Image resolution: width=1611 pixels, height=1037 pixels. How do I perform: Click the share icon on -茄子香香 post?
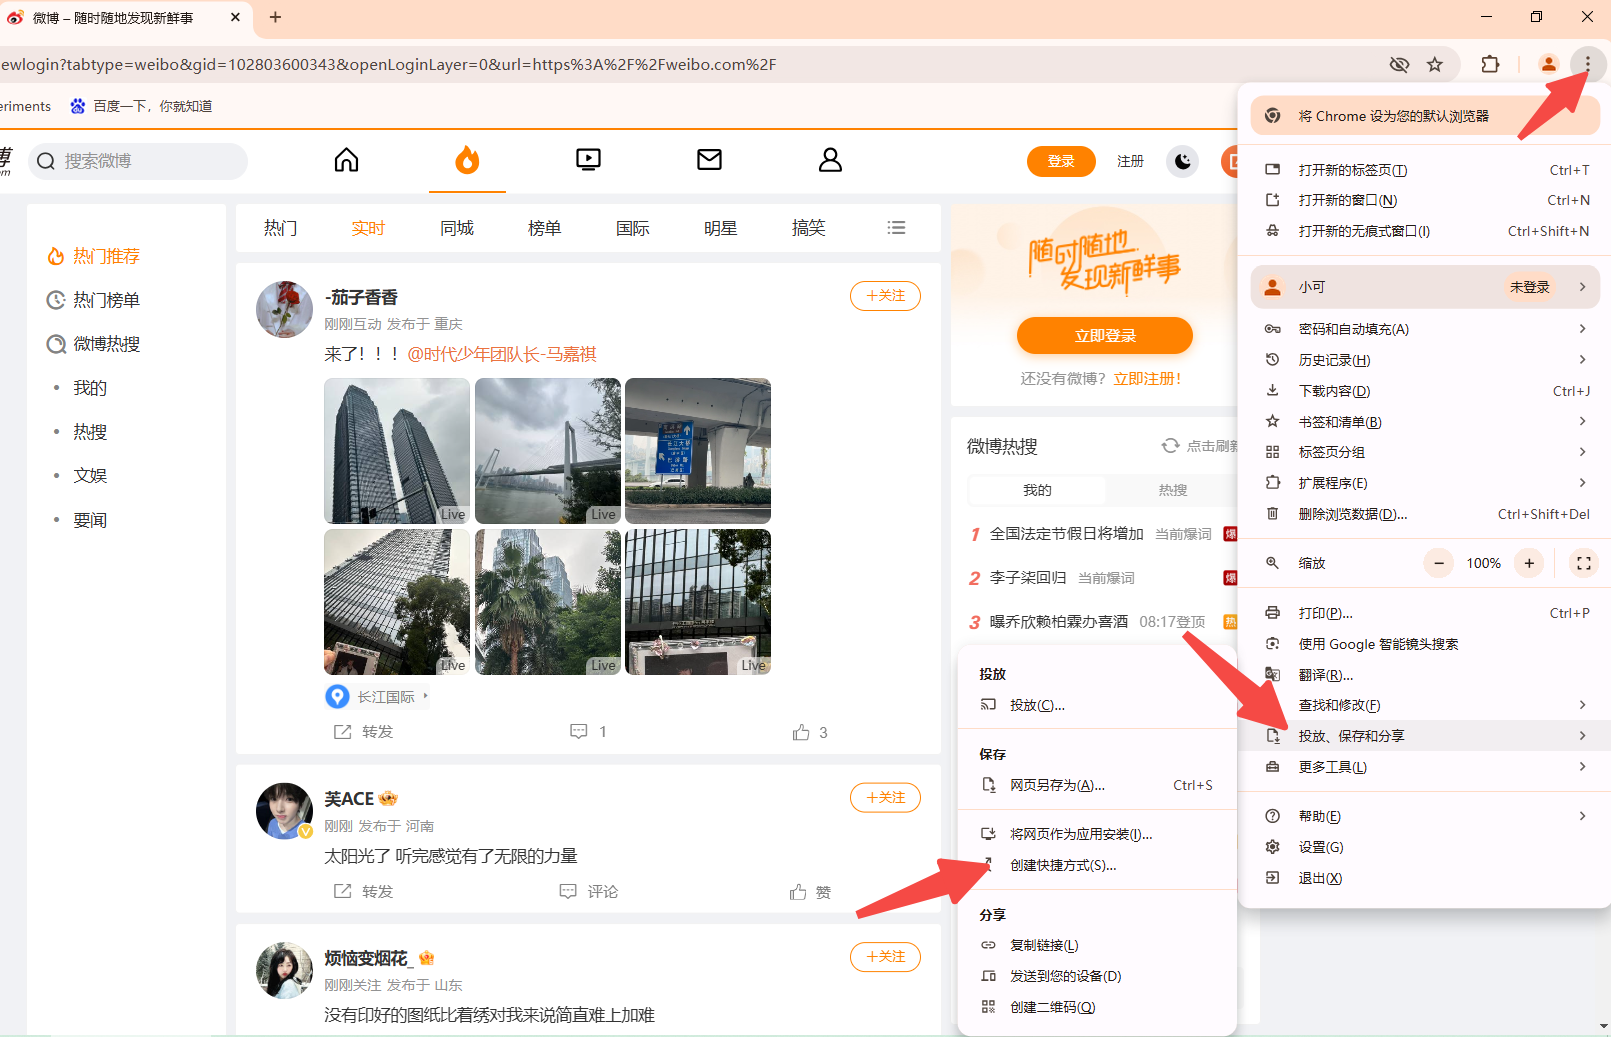tap(342, 732)
